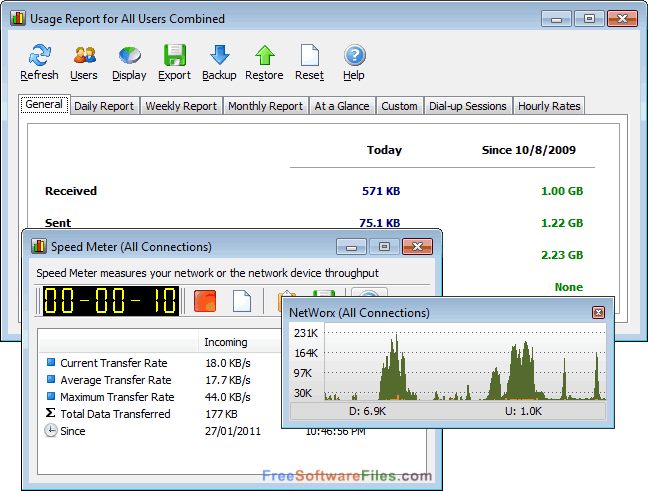648x491 pixels.
Task: Switch to the At a Glance tab
Action: [342, 106]
